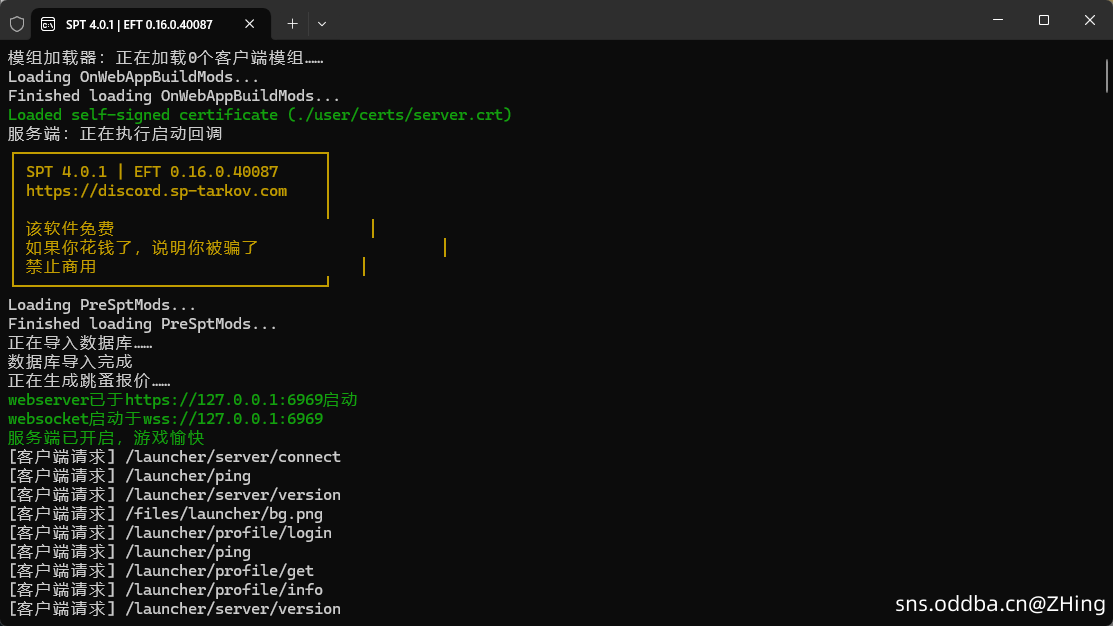Open a new tab with the plus button

(x=292, y=23)
